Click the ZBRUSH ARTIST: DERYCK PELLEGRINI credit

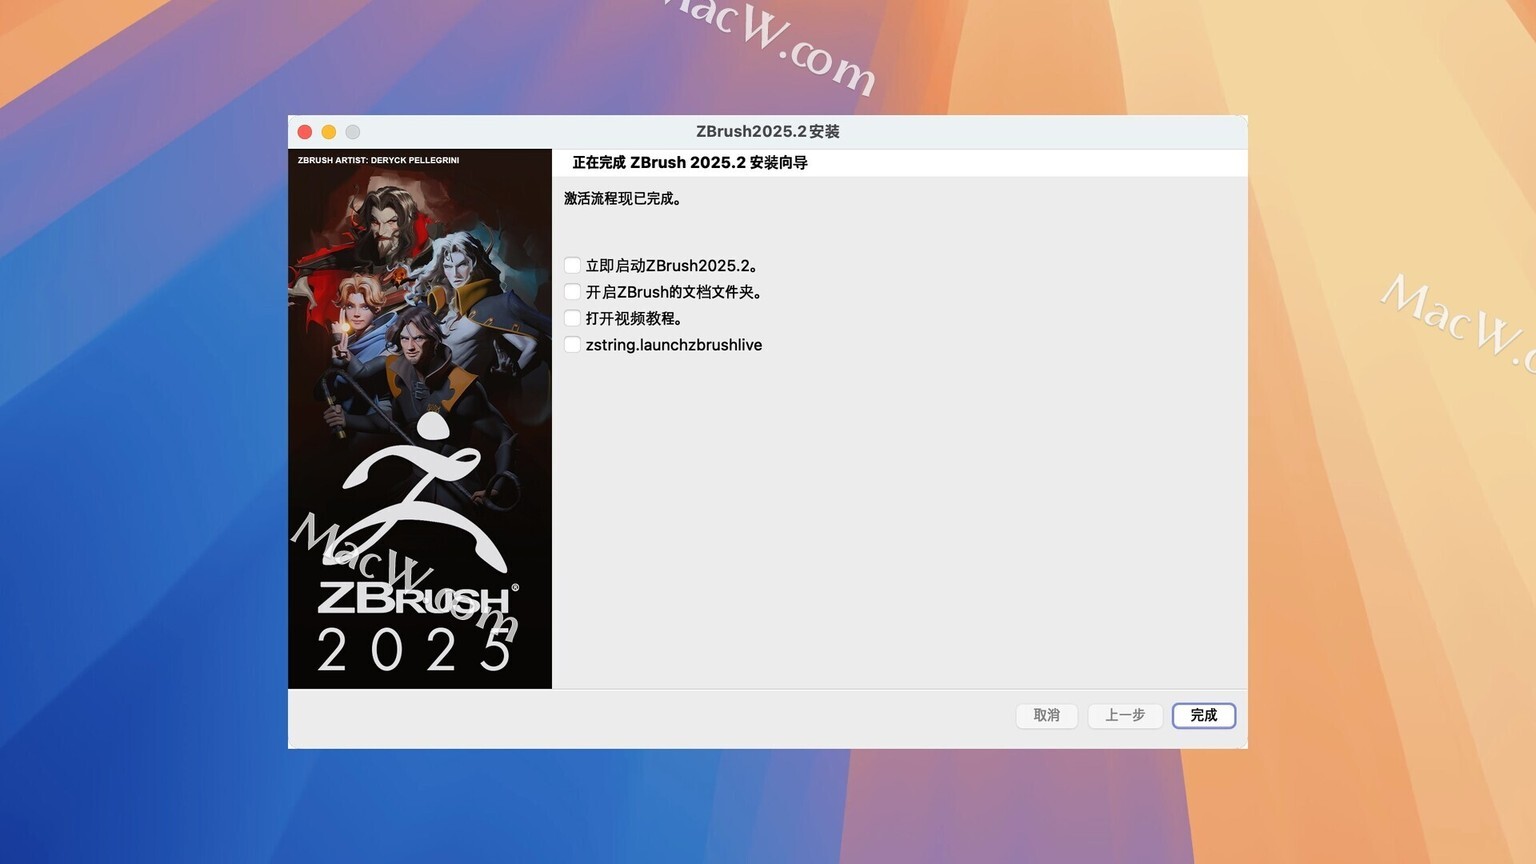[379, 160]
